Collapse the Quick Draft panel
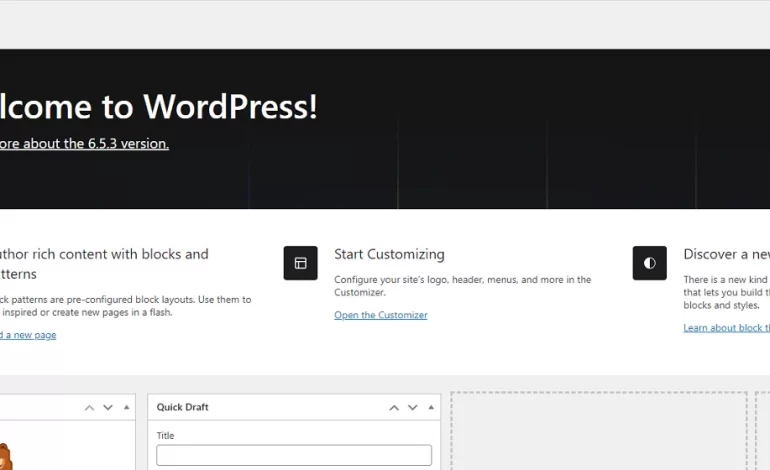The width and height of the screenshot is (770, 470). pyautogui.click(x=431, y=407)
